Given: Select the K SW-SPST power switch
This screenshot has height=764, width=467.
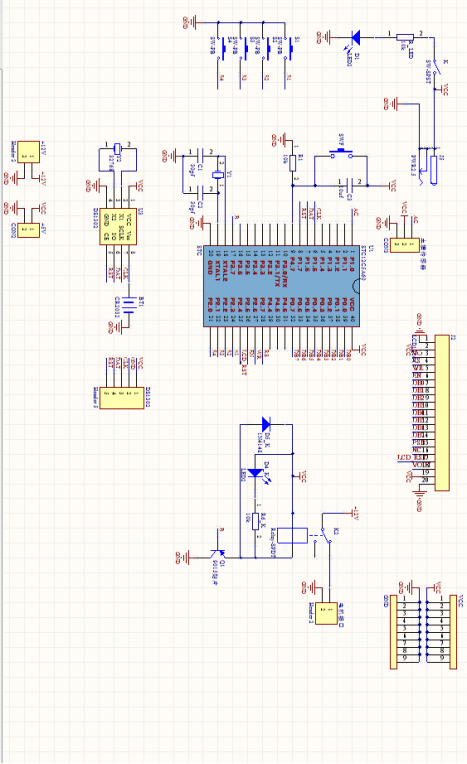Looking at the screenshot, I should pyautogui.click(x=436, y=67).
